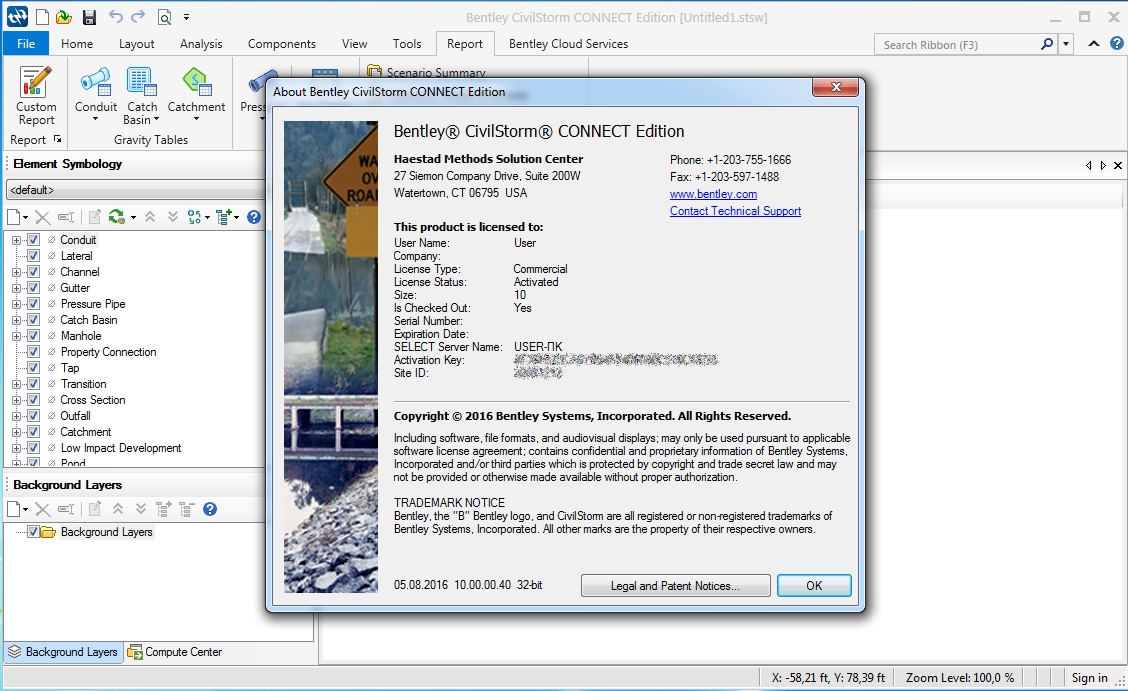Uncheck the Background Layers folder checkbox

pos(33,532)
